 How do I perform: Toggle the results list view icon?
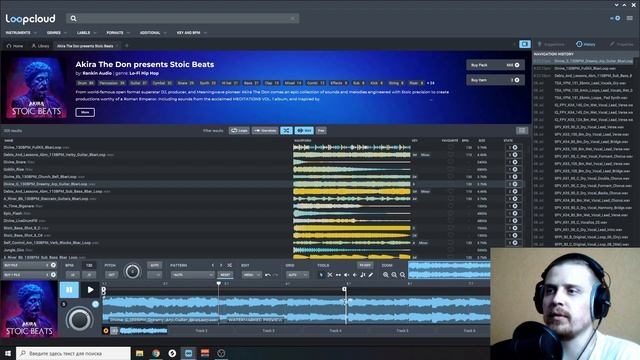[x=522, y=131]
